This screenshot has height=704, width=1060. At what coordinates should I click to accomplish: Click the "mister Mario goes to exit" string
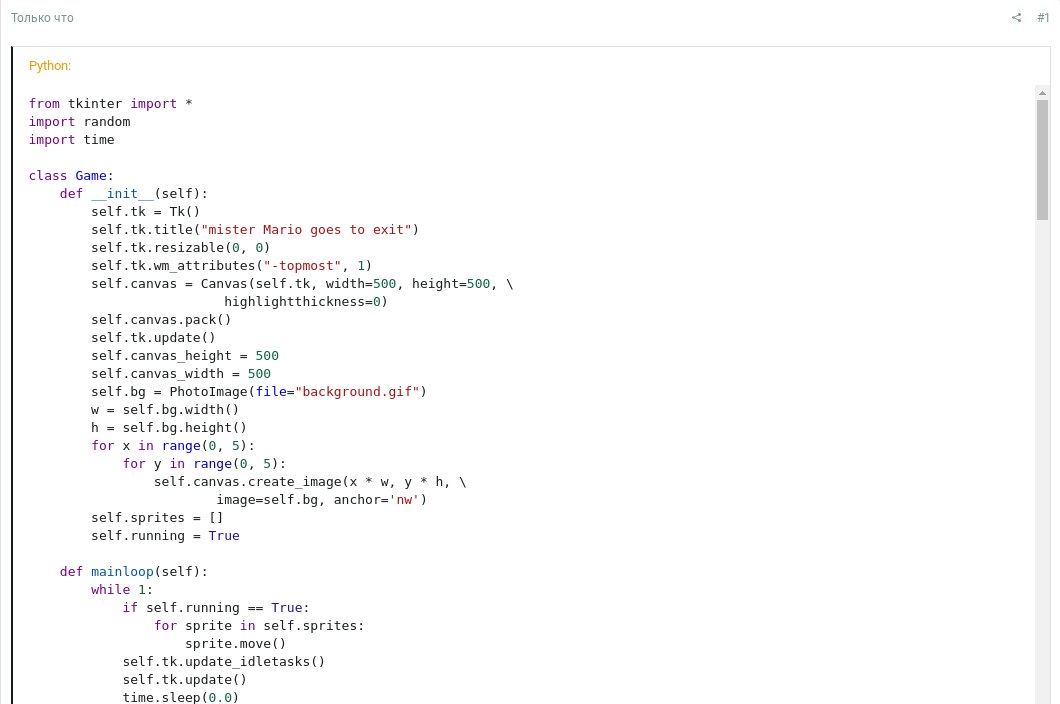[306, 230]
